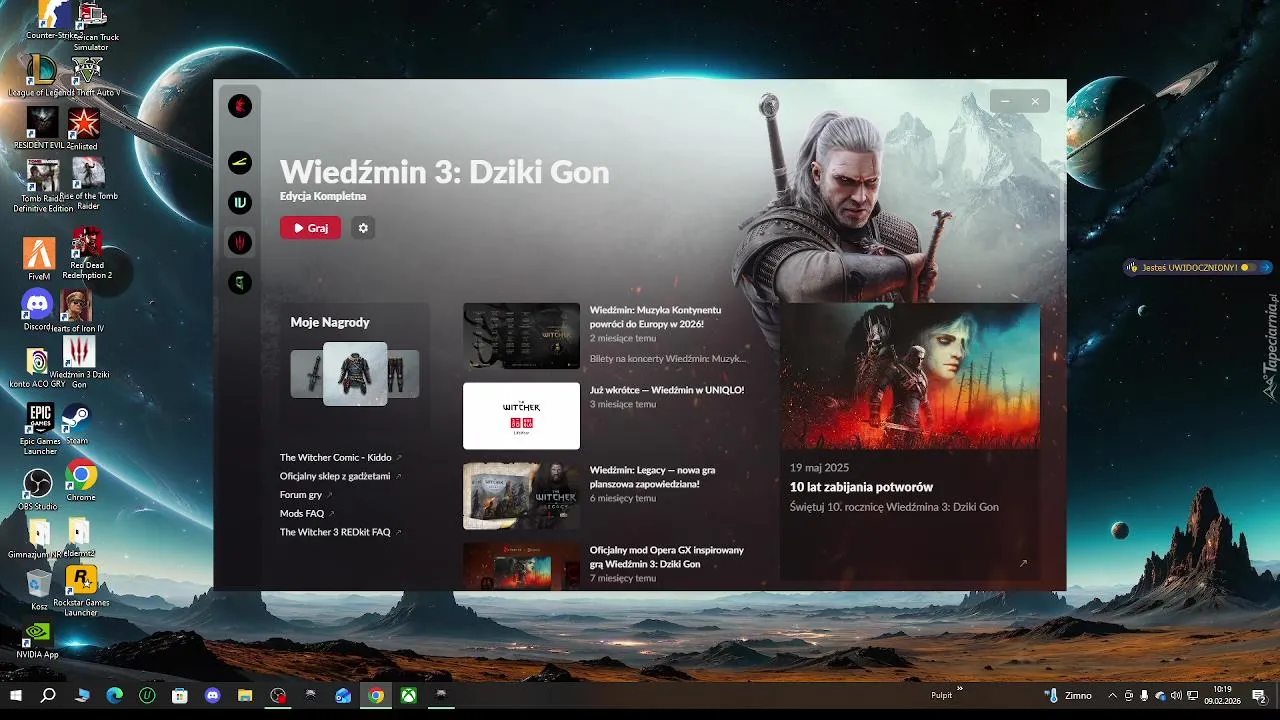Open Red Dead Redemption 2 desktop shortcut
Screen dimensions: 1280x720
[87, 253]
